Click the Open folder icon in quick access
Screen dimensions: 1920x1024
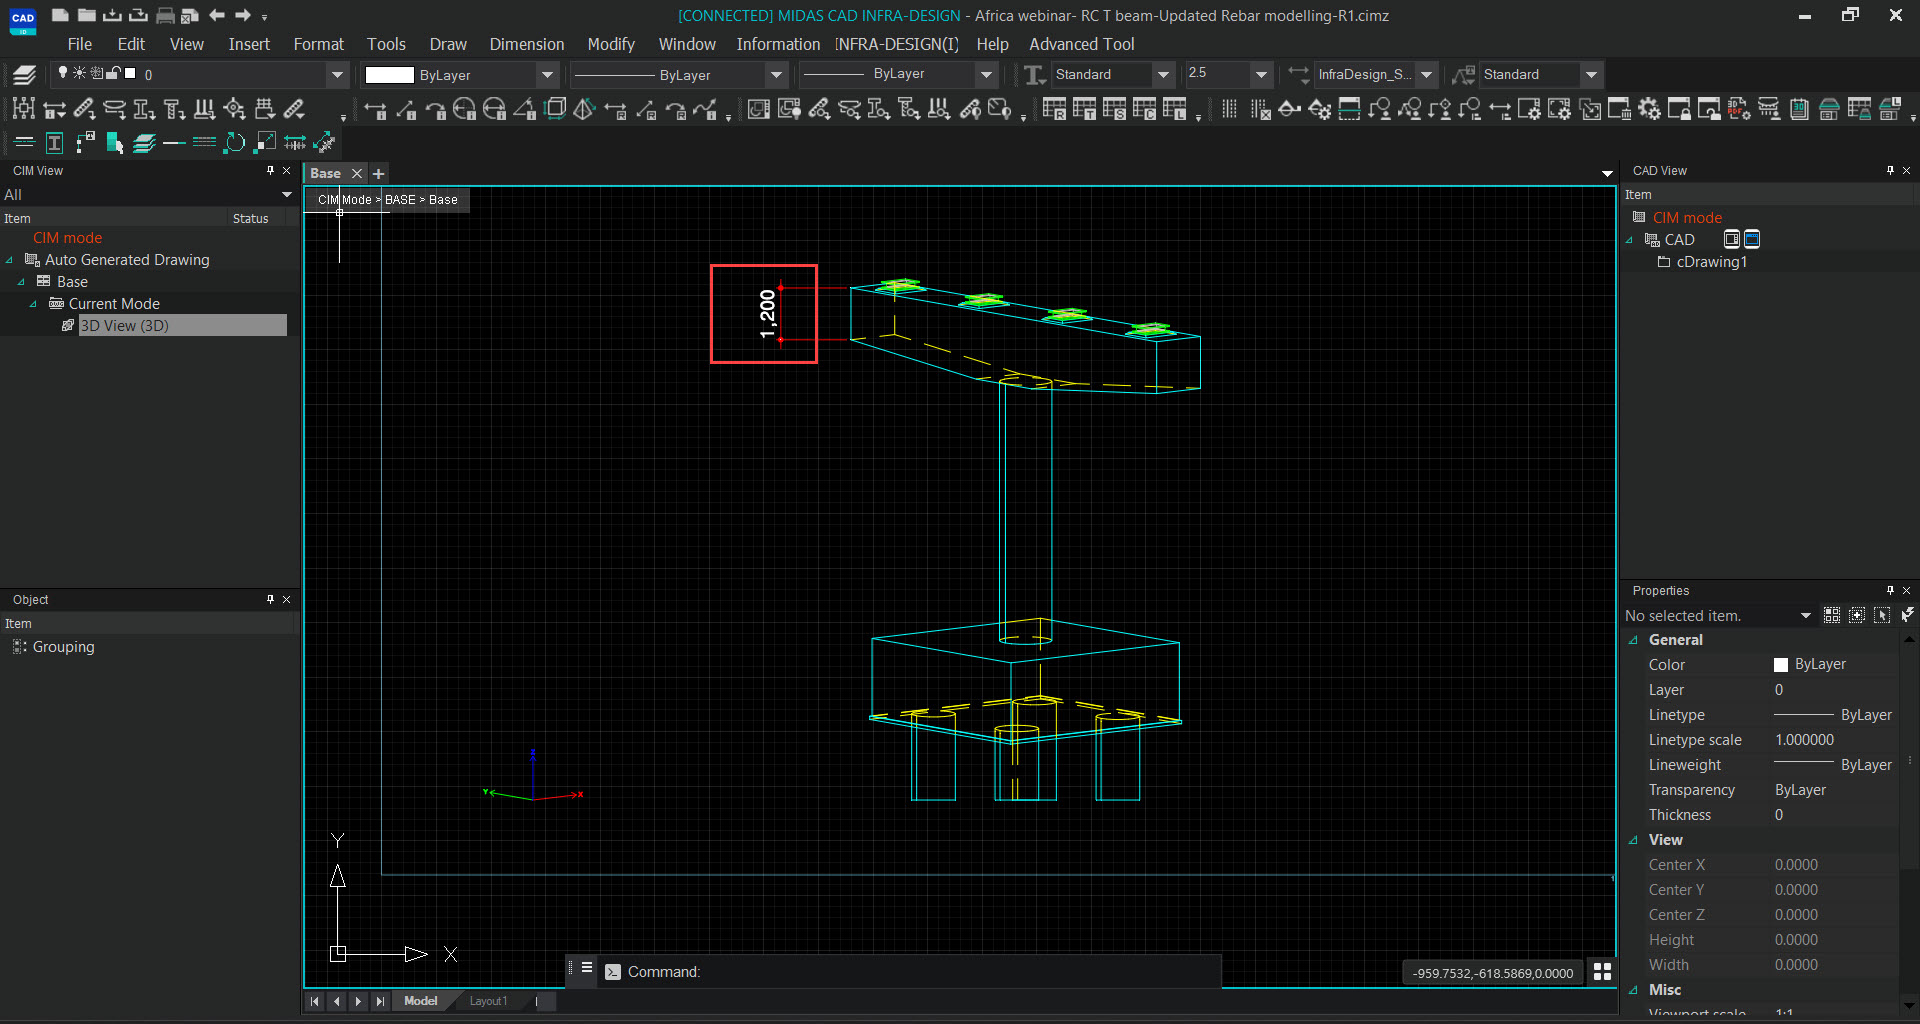click(x=86, y=15)
